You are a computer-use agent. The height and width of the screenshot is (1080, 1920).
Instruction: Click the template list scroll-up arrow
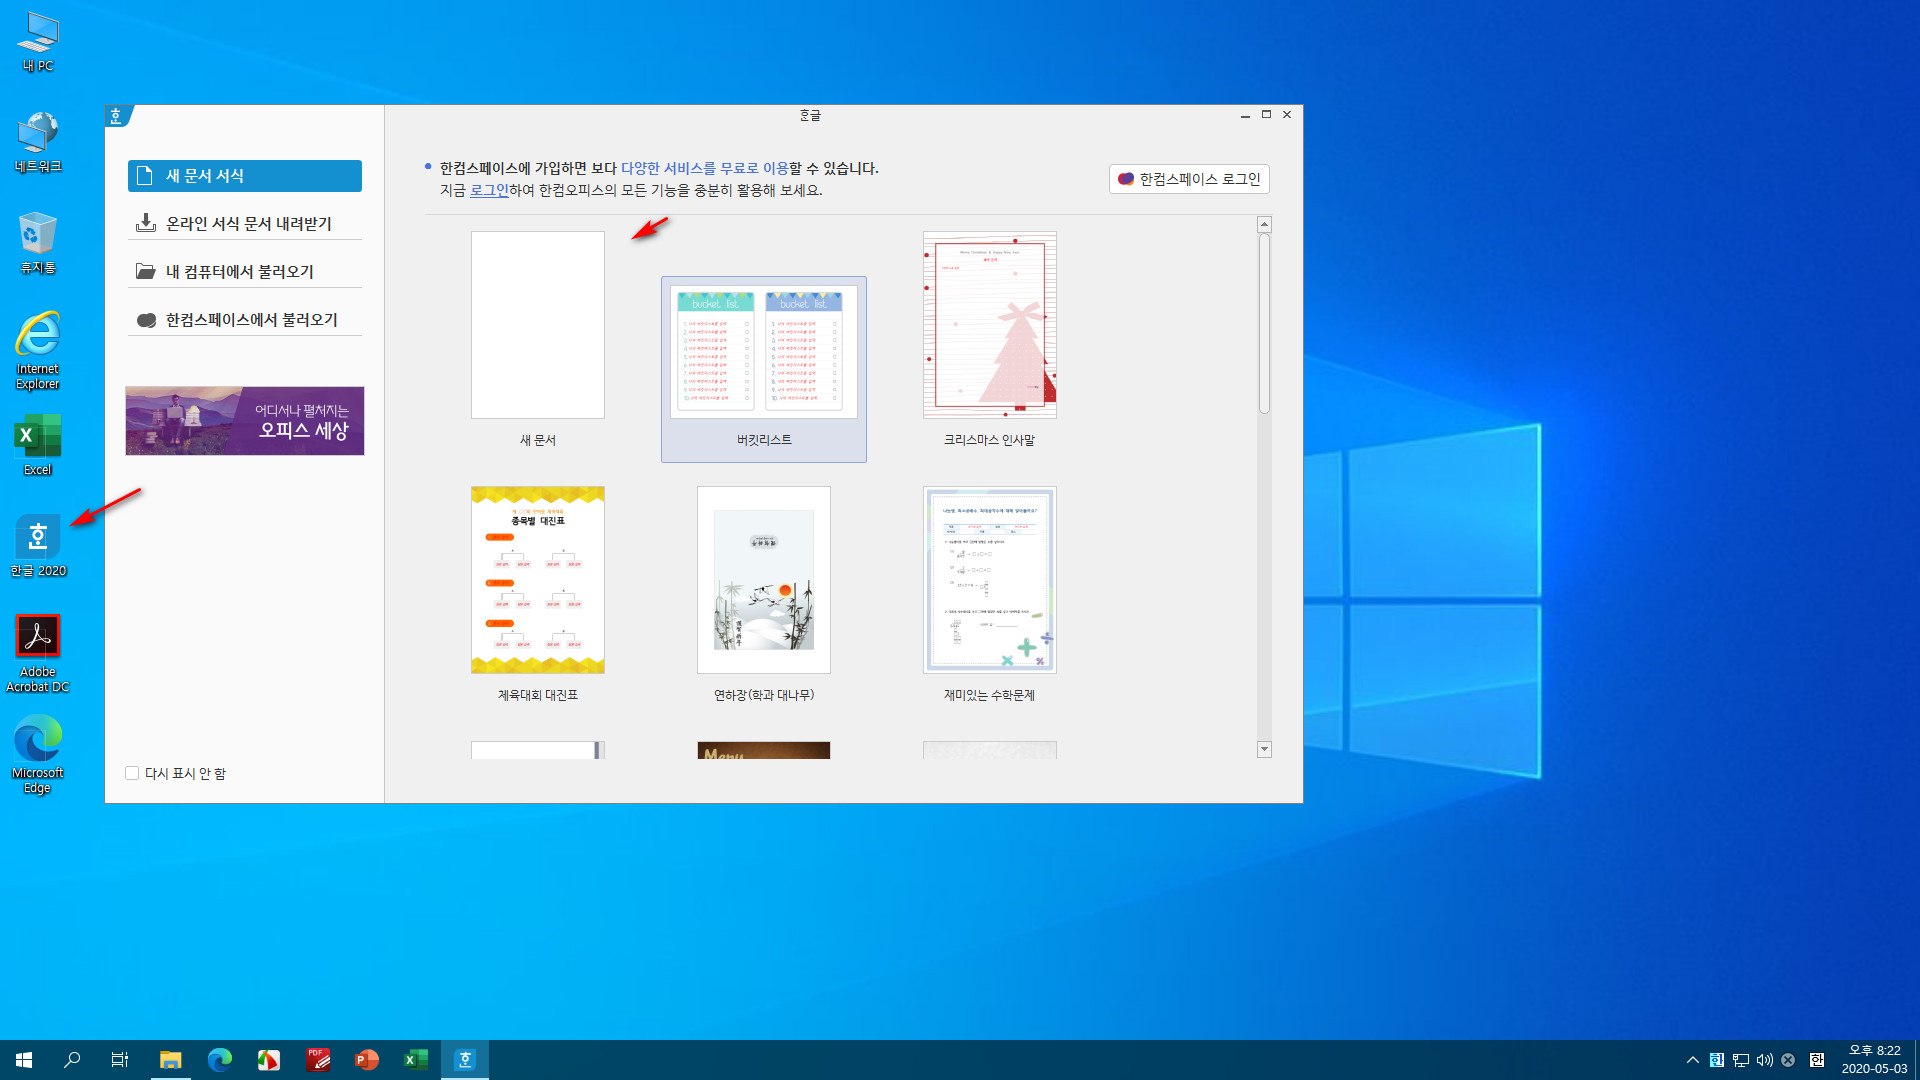click(1264, 225)
